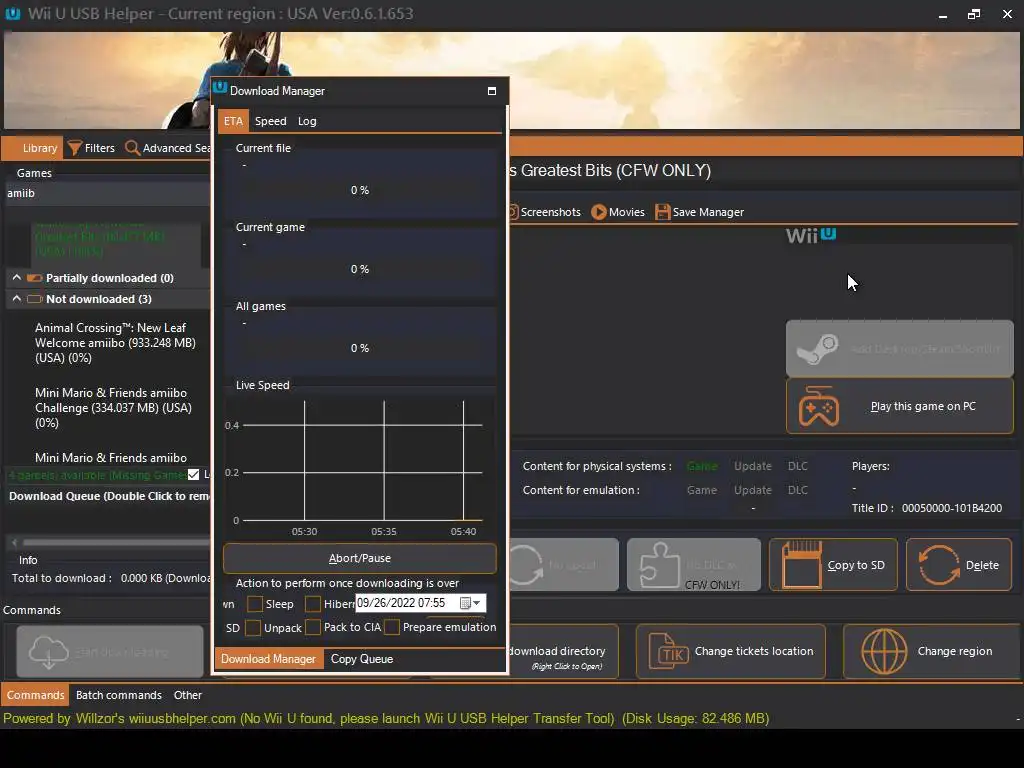Image resolution: width=1024 pixels, height=768 pixels.
Task: Click the Delete button label
Action: tap(982, 565)
